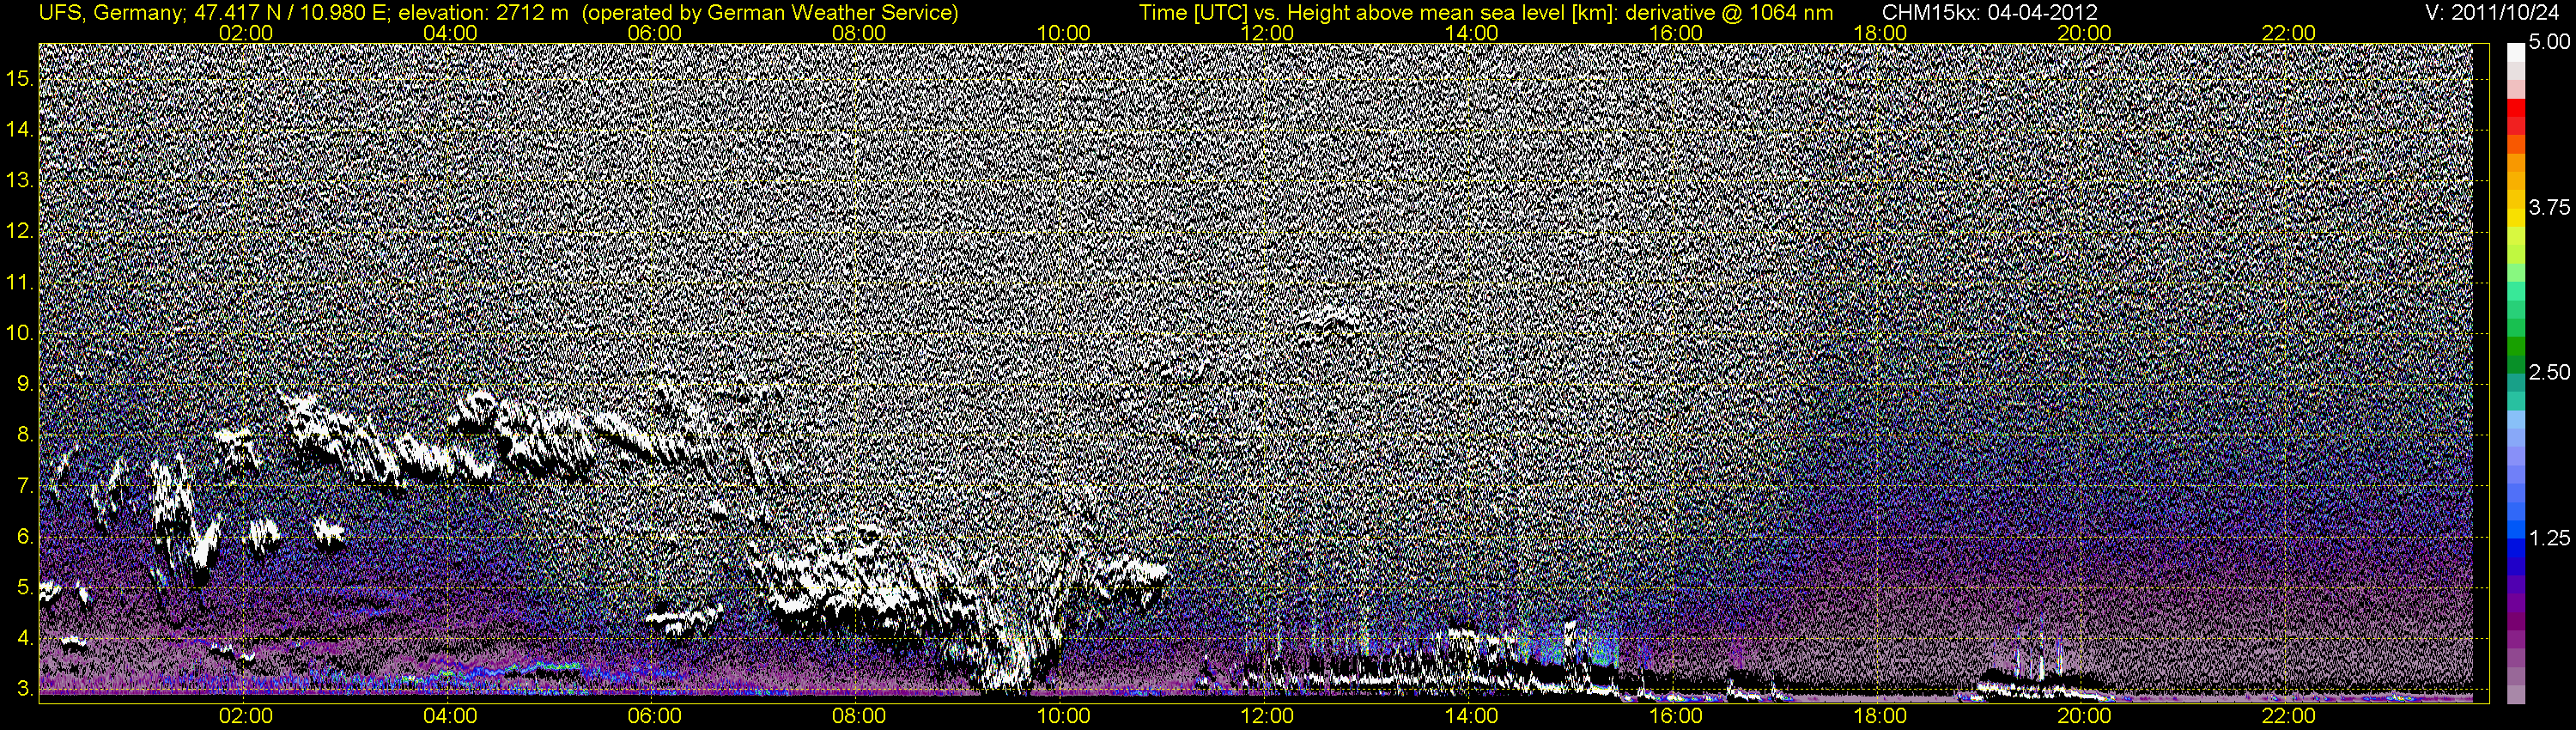Click the "4." height axis label

26,639
